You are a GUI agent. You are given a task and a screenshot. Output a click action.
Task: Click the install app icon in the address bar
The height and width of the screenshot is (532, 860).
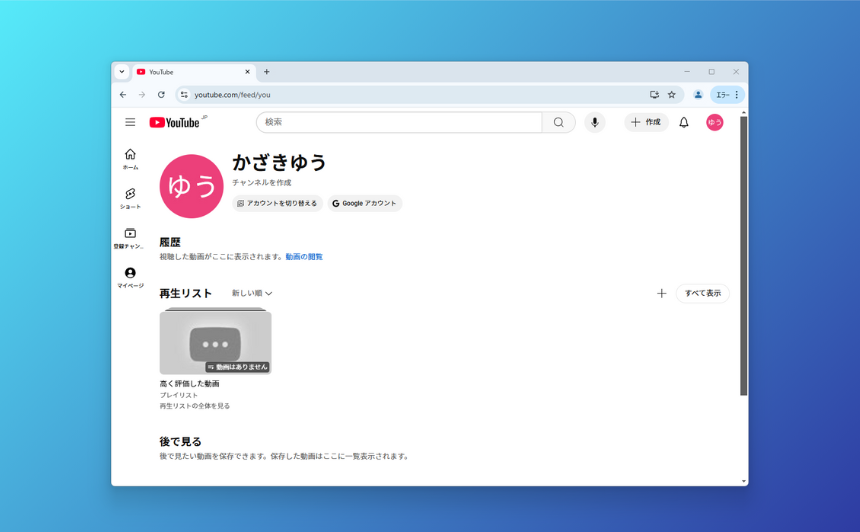pos(654,95)
